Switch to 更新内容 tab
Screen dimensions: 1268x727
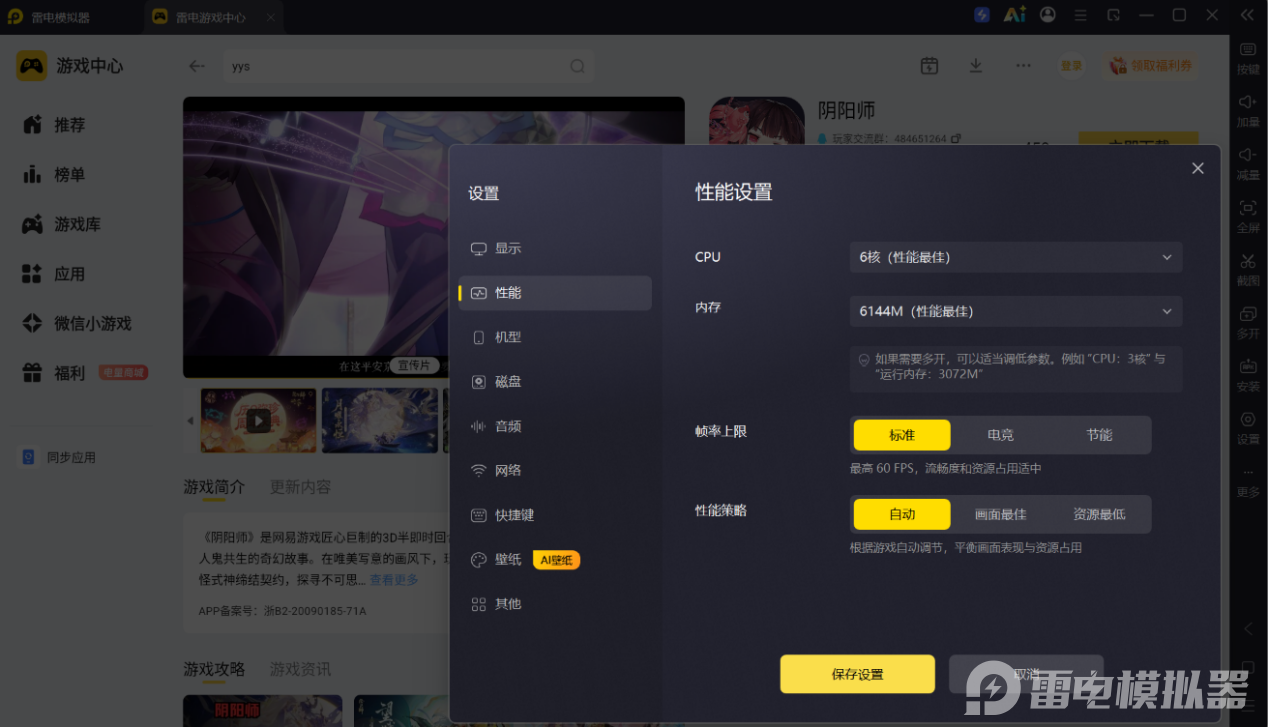click(300, 487)
